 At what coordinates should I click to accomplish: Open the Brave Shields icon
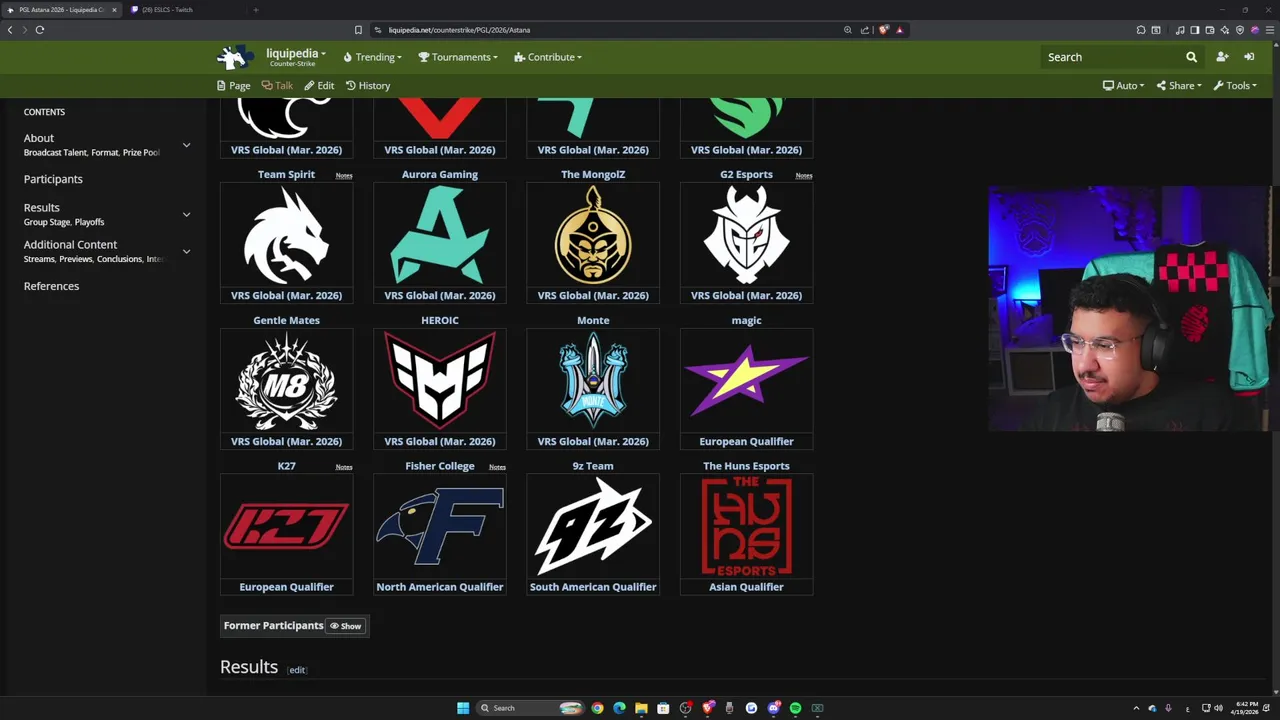tap(883, 30)
